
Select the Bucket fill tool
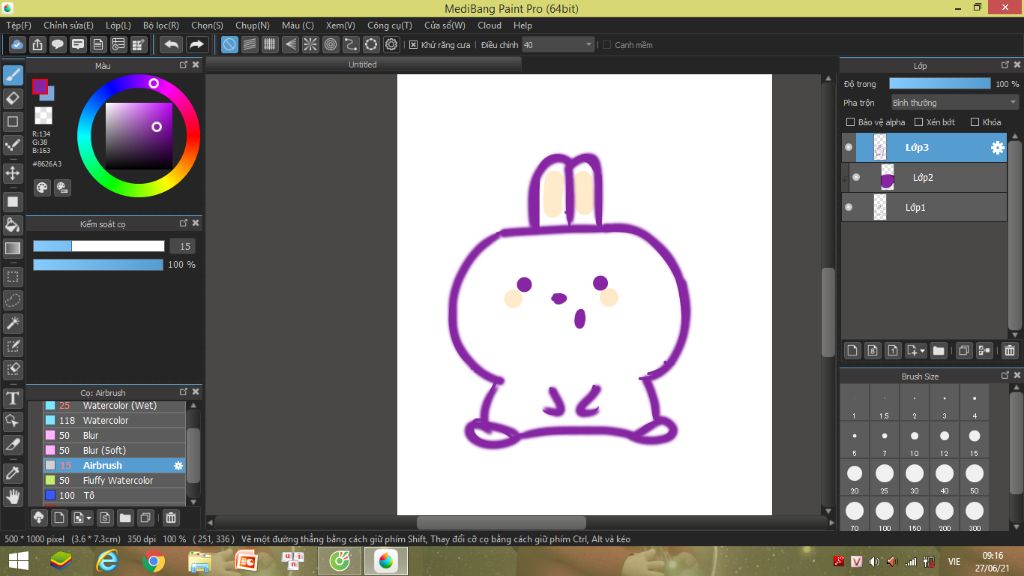tap(13, 225)
